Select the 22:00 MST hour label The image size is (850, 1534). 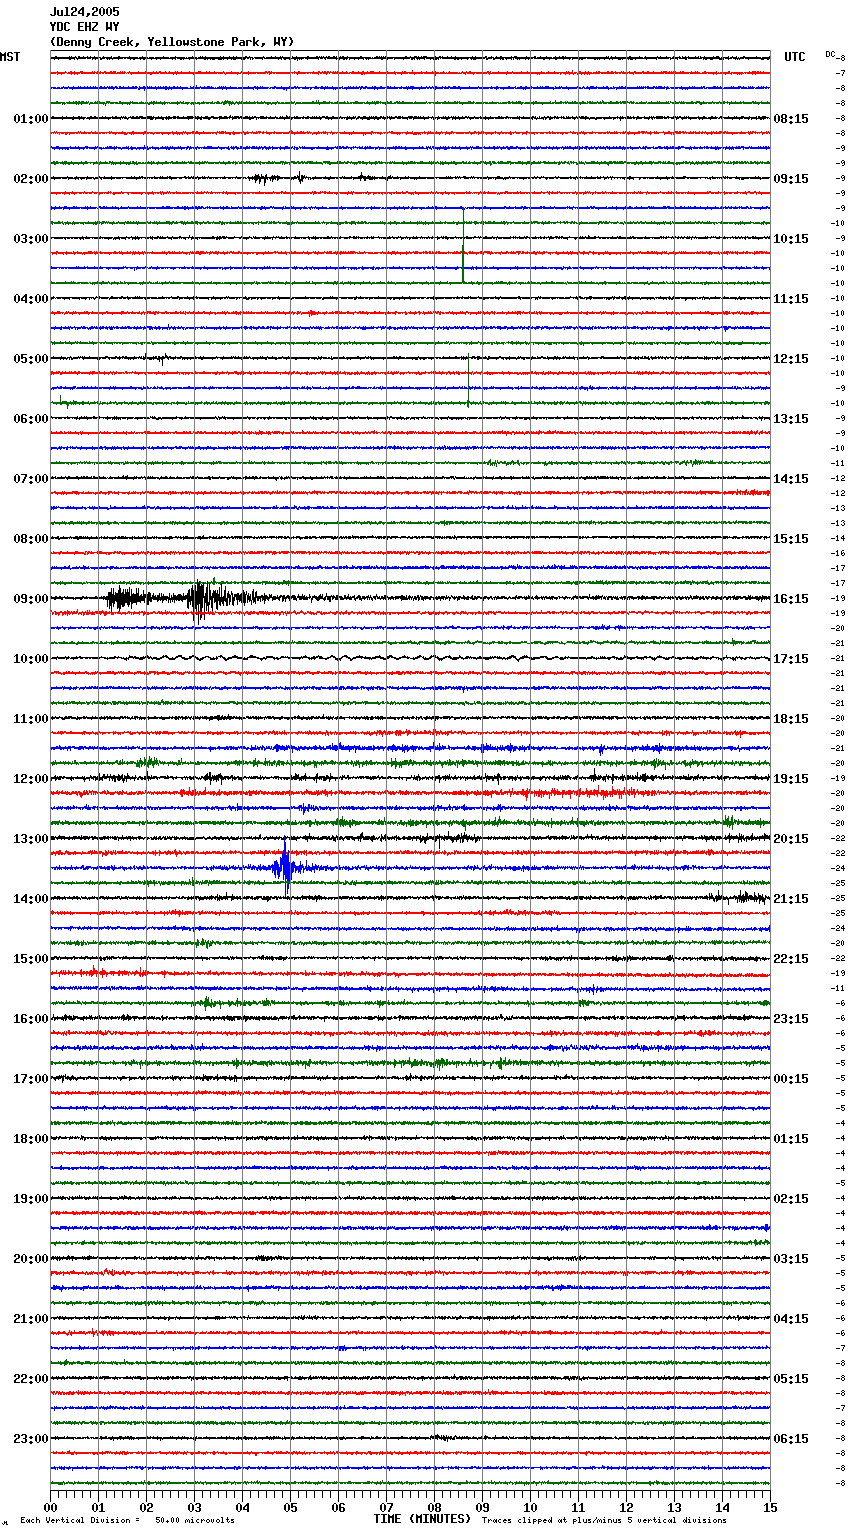30,1379
